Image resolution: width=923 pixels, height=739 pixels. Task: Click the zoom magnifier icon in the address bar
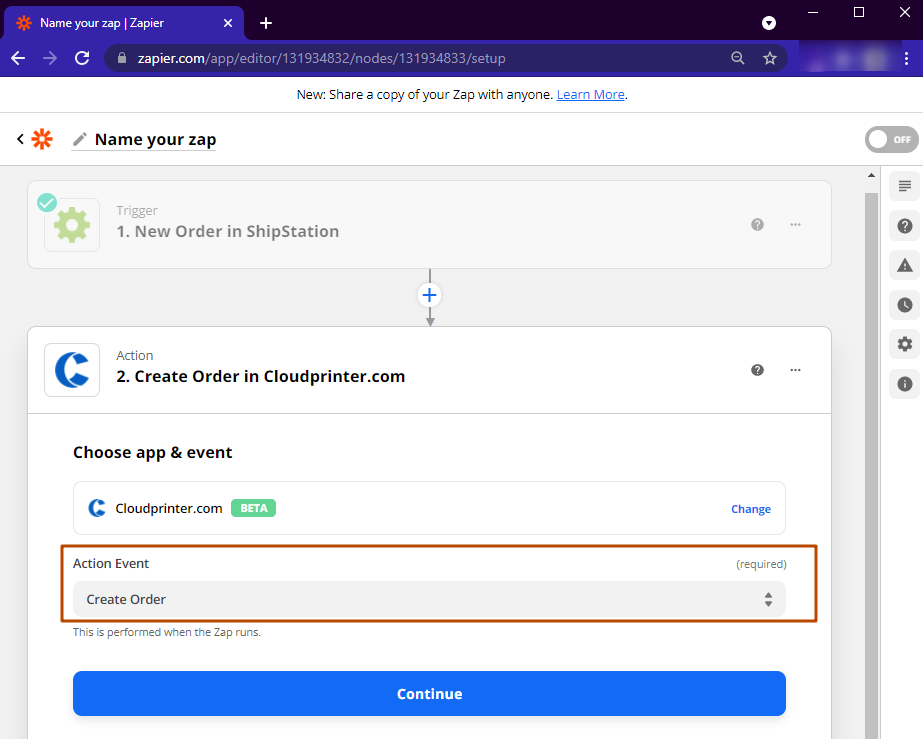(738, 58)
